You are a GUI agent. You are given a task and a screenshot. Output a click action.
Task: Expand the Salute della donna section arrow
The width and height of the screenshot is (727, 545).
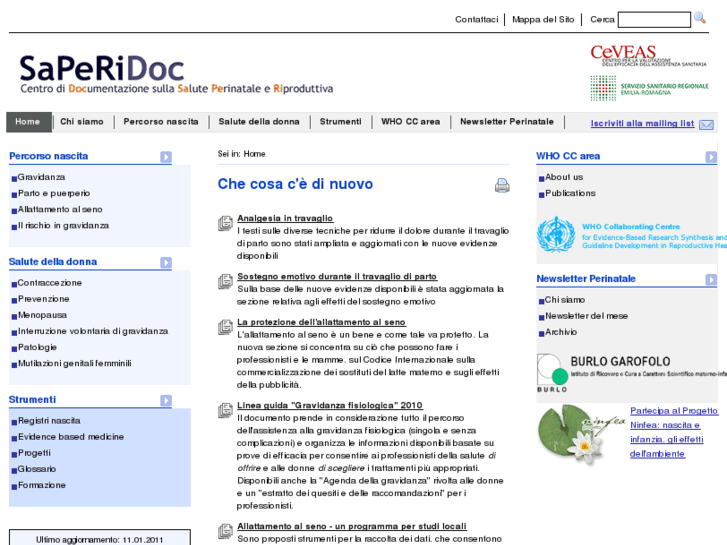(166, 263)
